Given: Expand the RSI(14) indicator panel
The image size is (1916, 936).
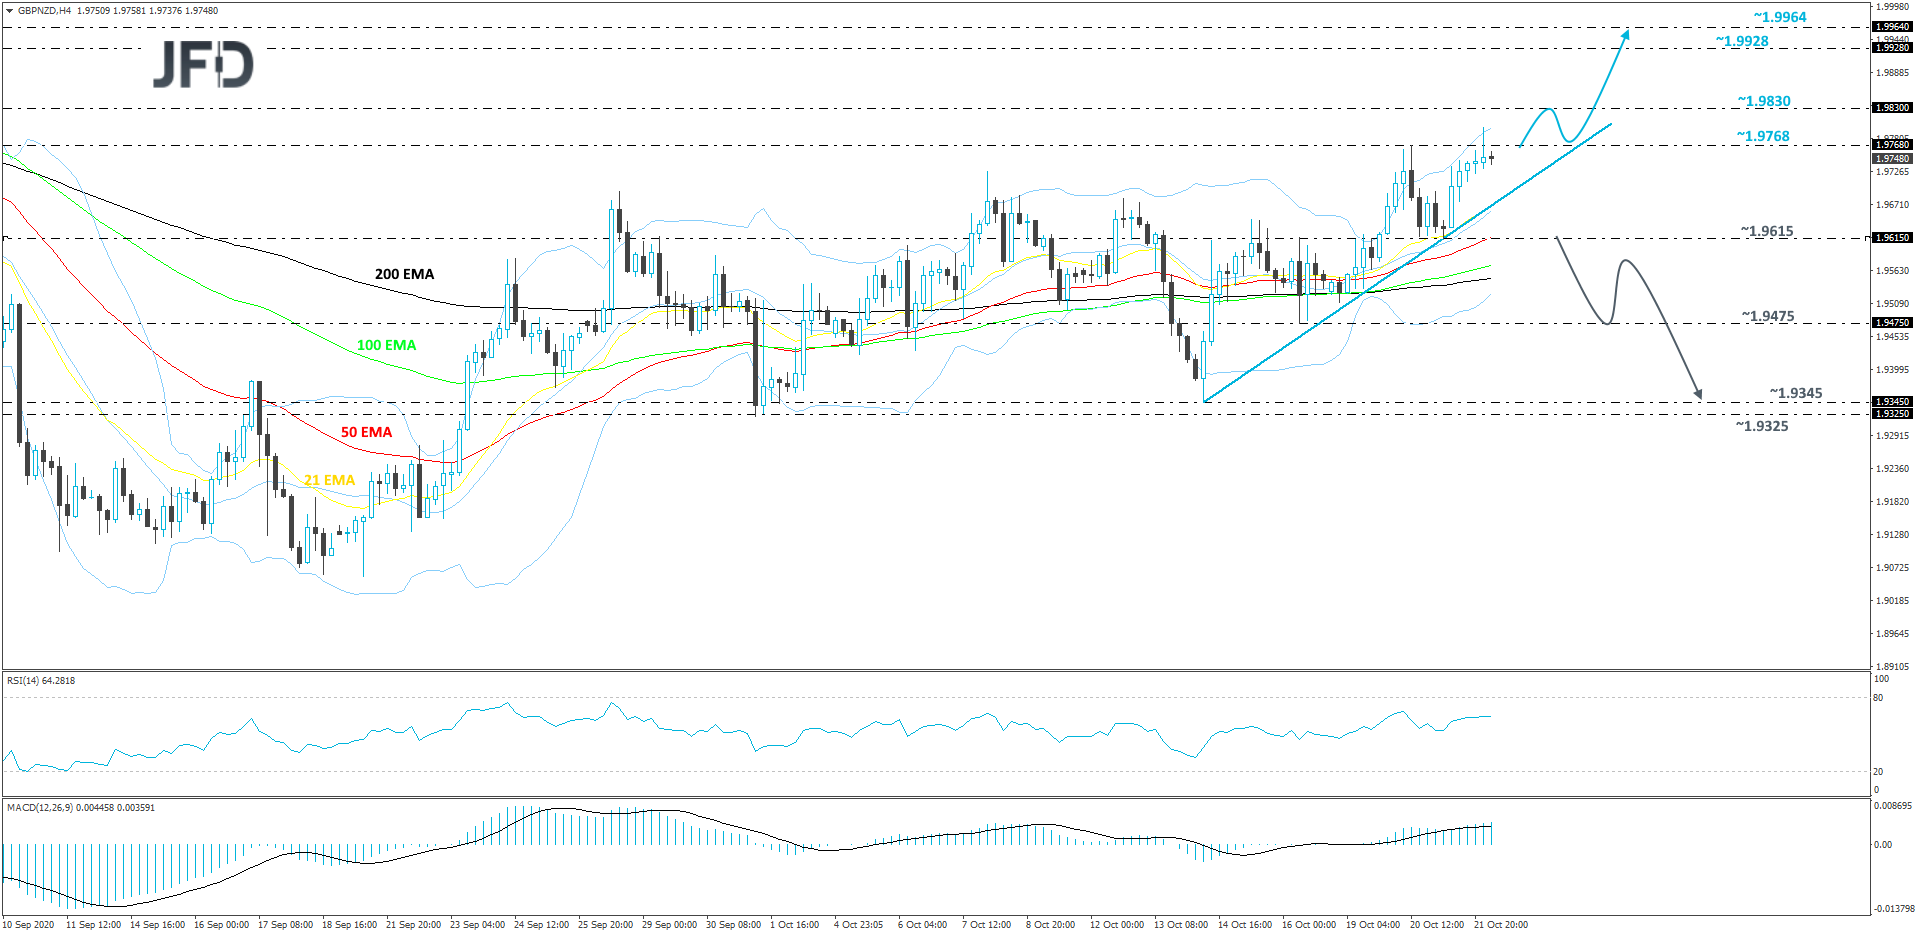Looking at the screenshot, I should tap(40, 680).
